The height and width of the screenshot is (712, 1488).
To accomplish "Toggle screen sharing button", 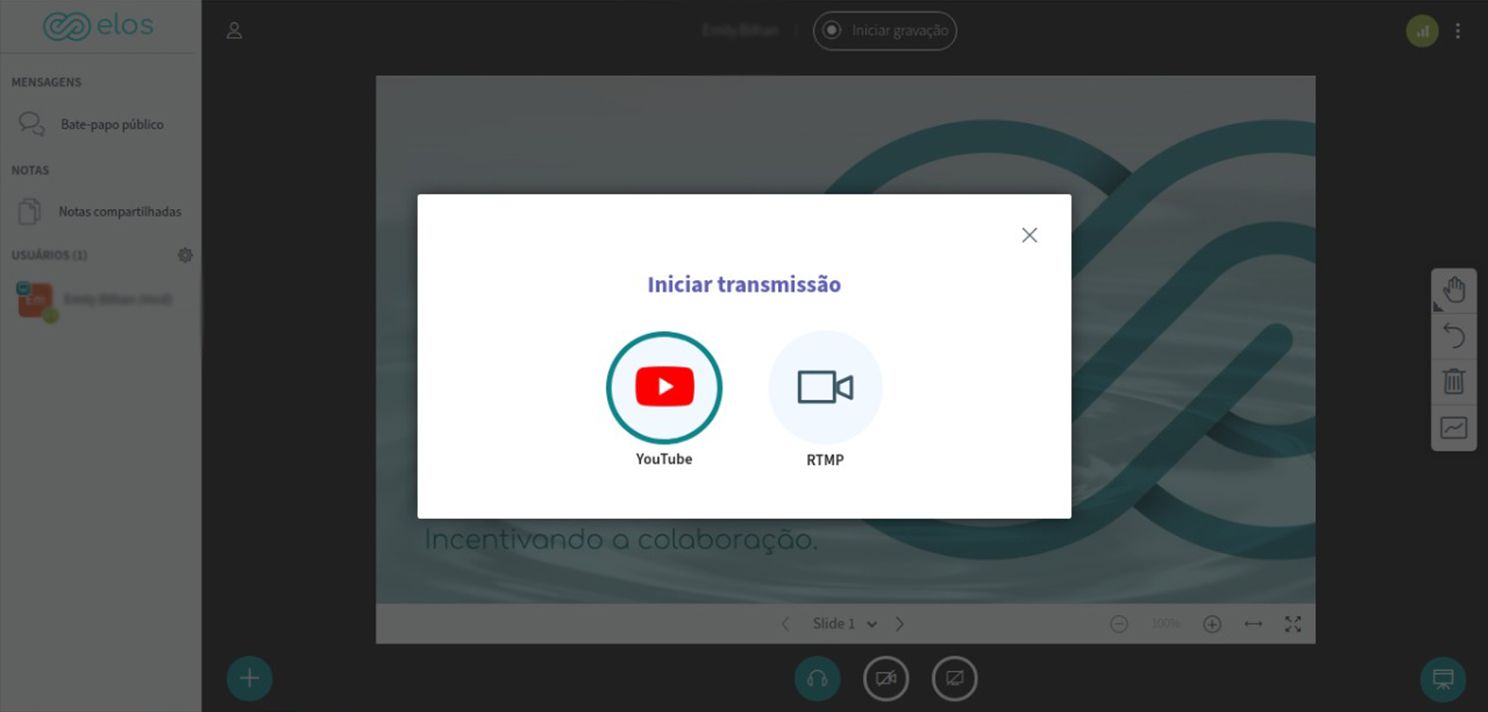I will tap(955, 679).
